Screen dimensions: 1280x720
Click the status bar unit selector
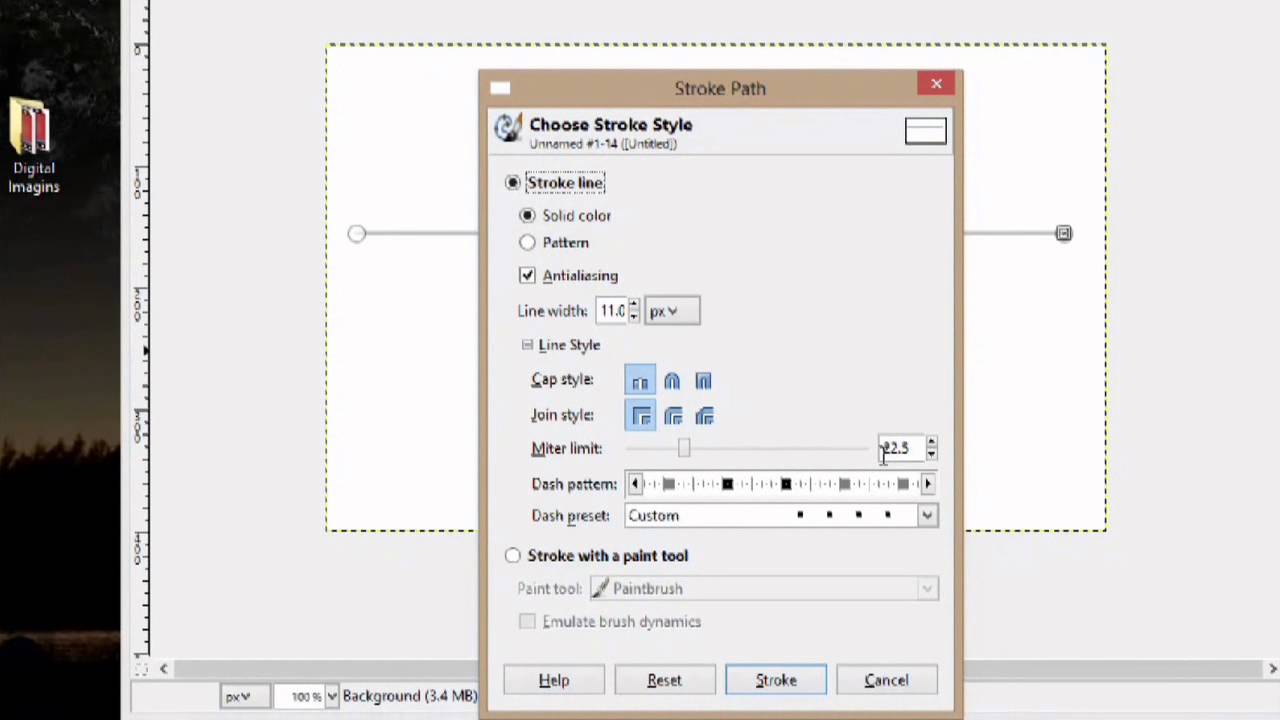point(244,696)
